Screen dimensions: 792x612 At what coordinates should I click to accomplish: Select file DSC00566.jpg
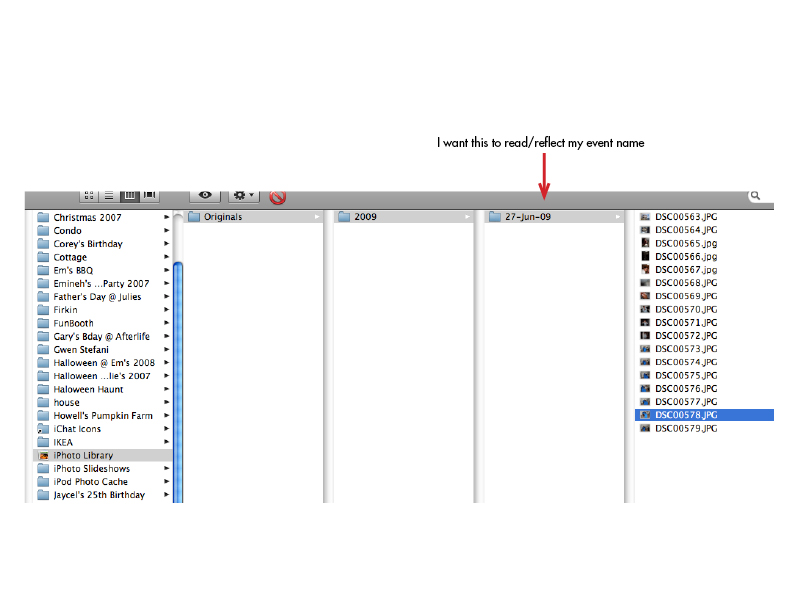tap(704, 257)
